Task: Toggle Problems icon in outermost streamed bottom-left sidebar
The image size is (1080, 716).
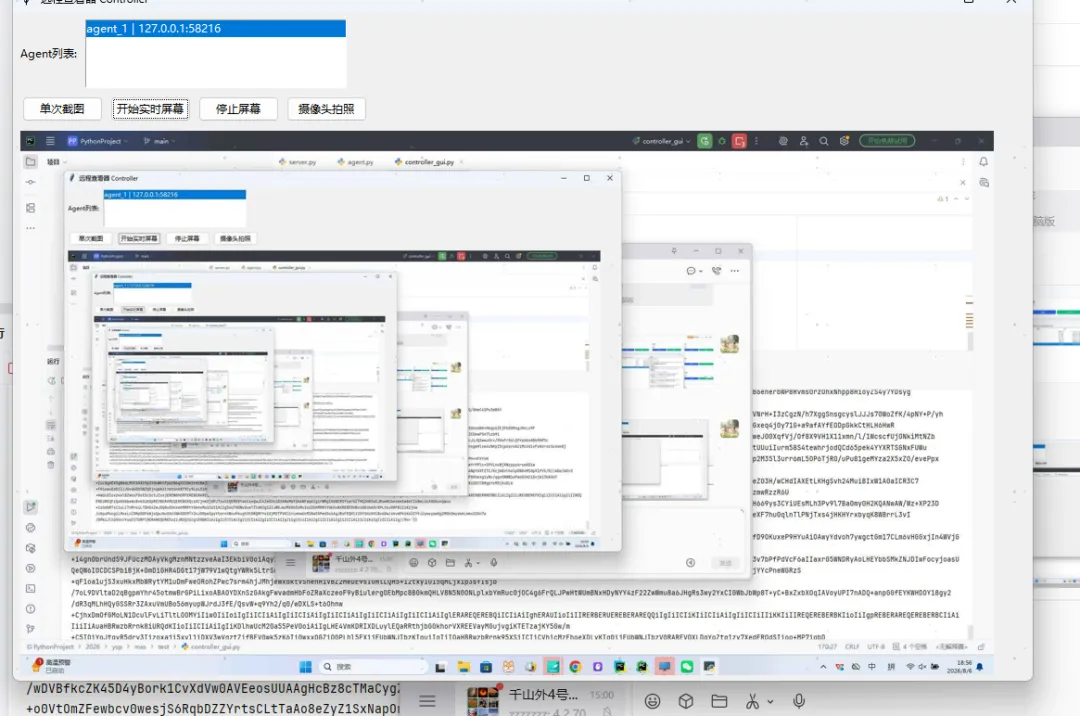Action: (30, 609)
